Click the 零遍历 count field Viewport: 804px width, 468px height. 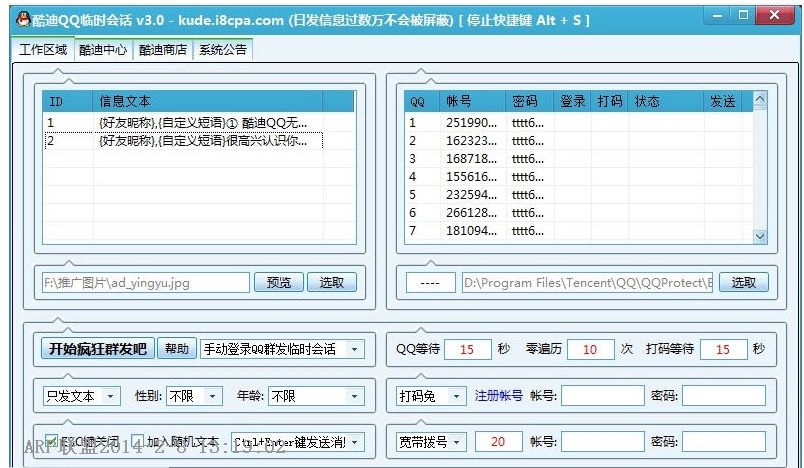(x=590, y=350)
